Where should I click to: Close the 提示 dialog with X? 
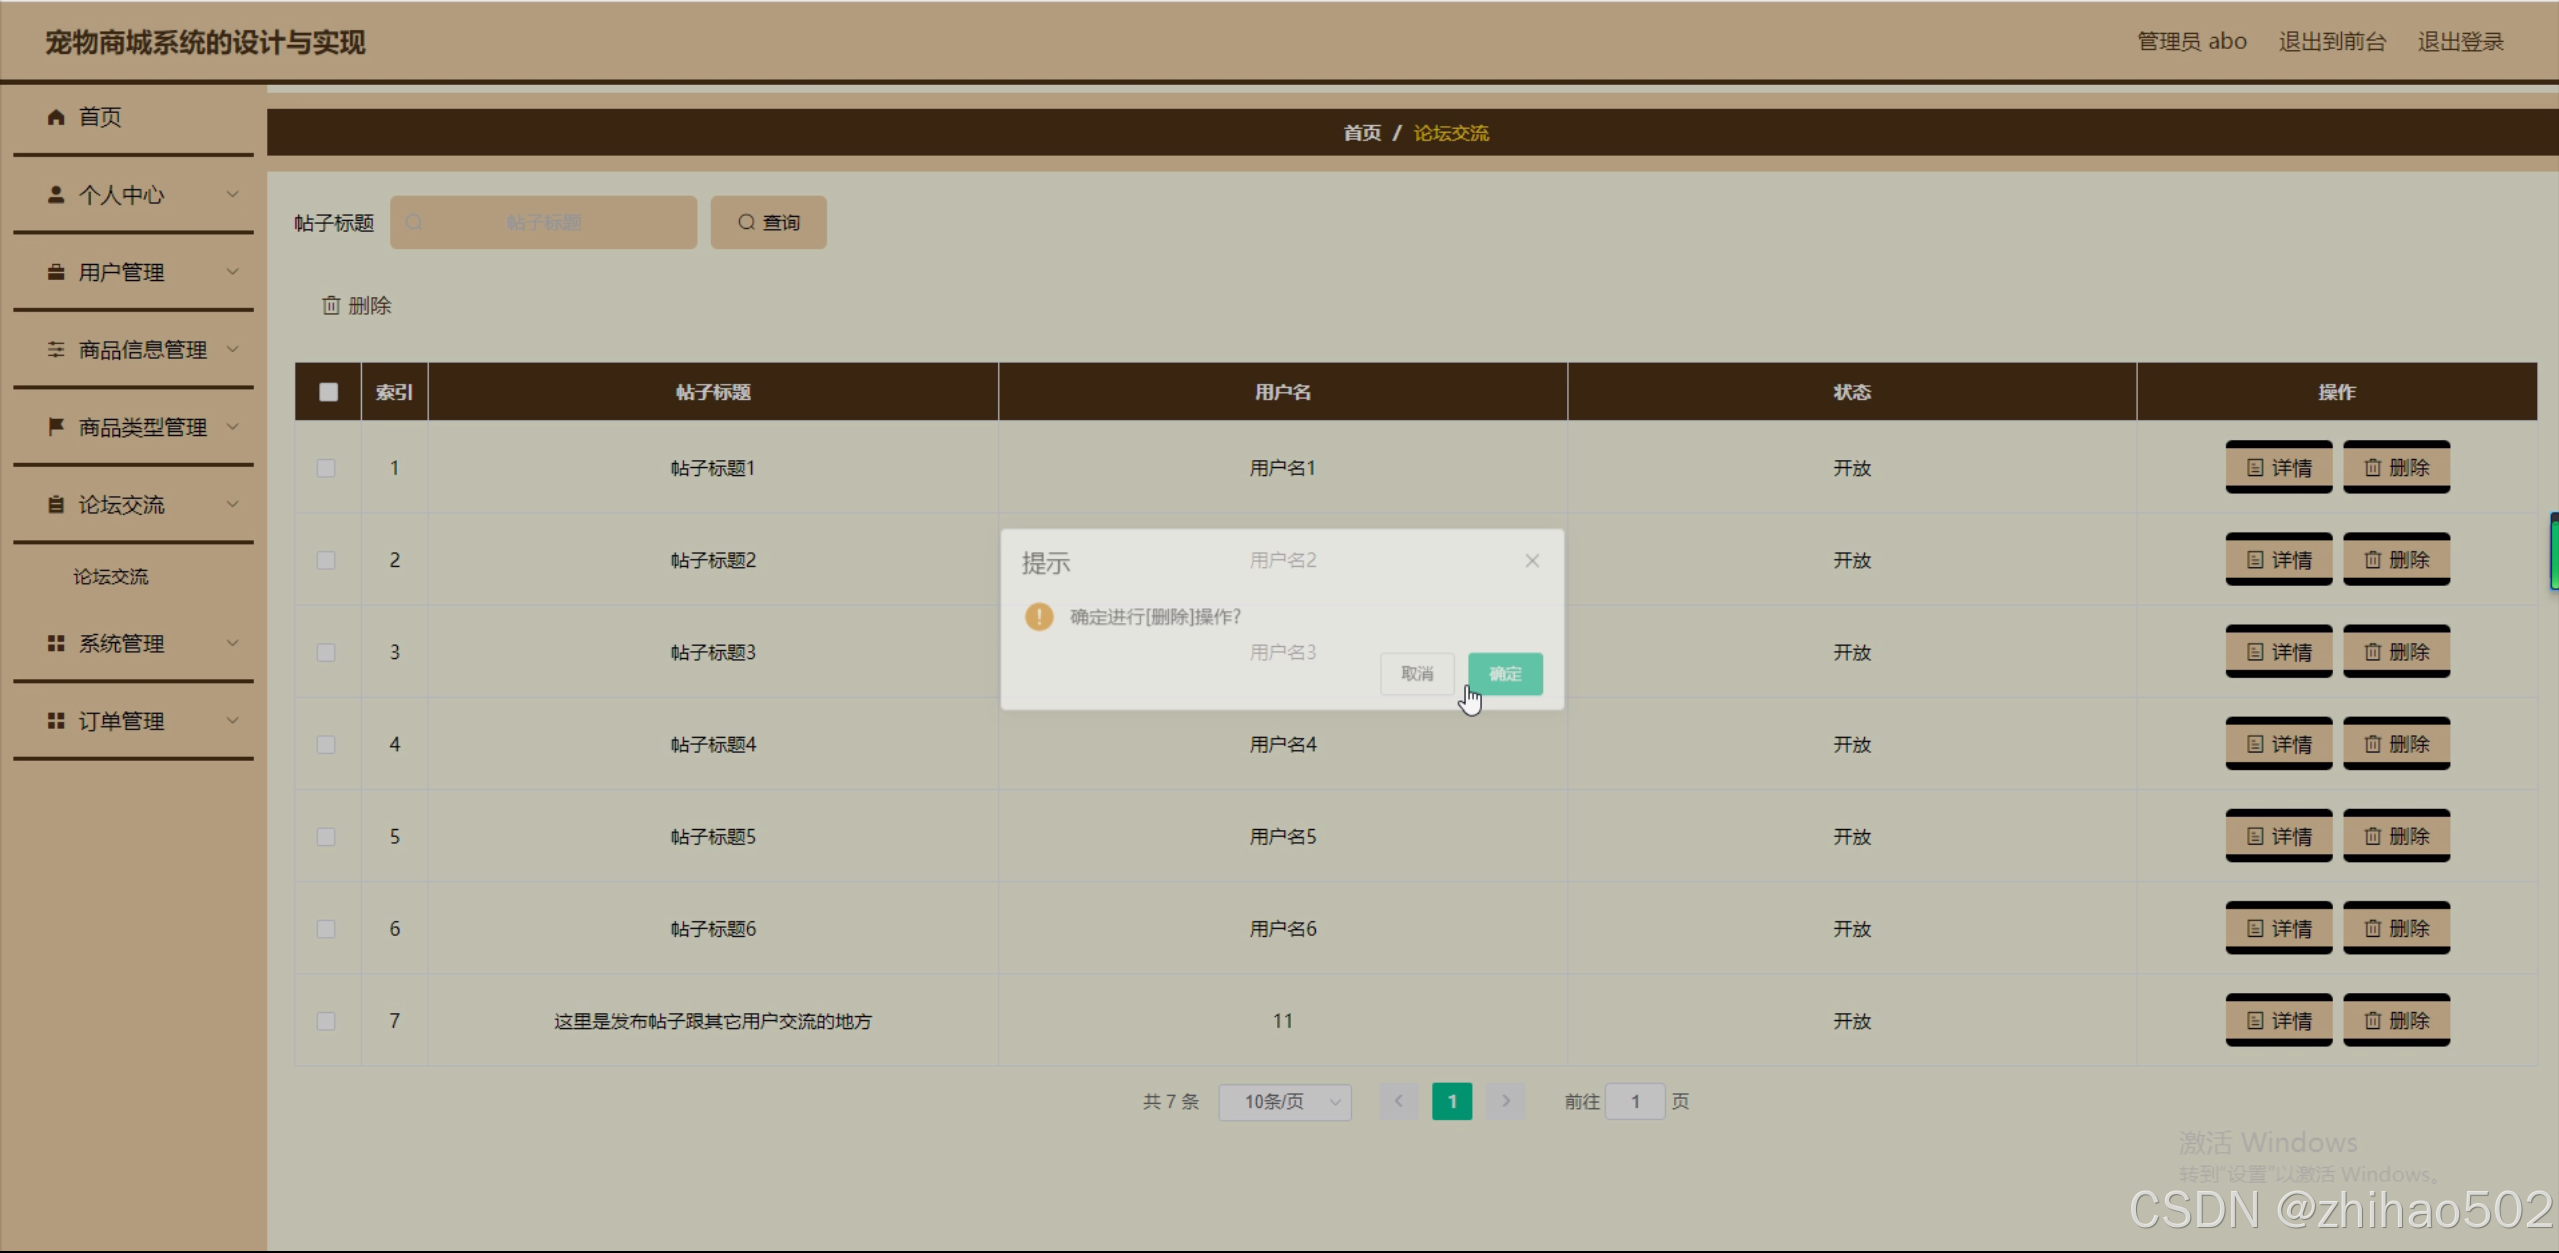pyautogui.click(x=1531, y=561)
